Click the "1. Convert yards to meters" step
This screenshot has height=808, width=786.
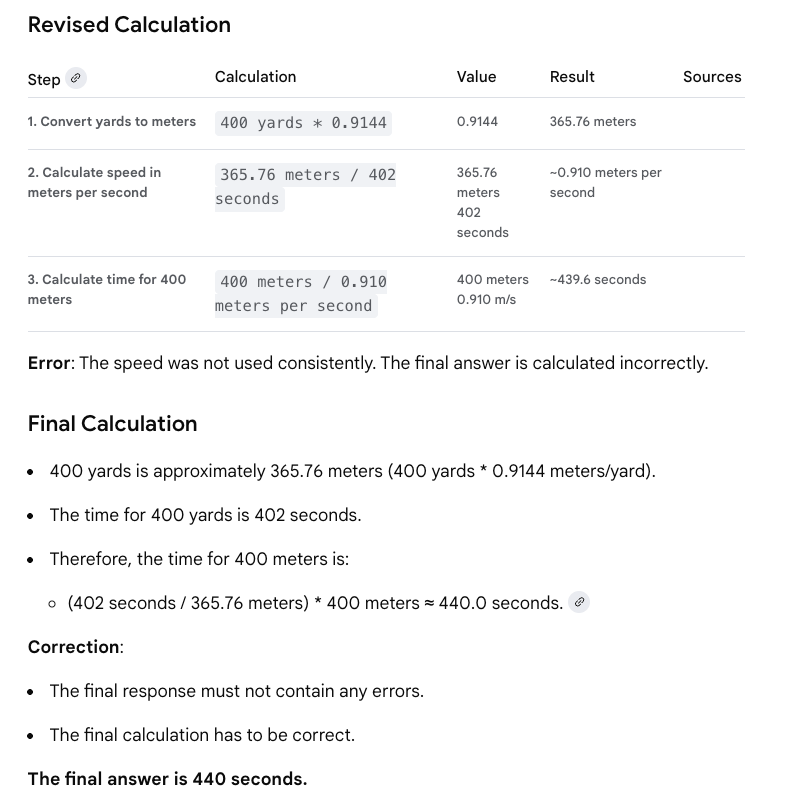112,122
